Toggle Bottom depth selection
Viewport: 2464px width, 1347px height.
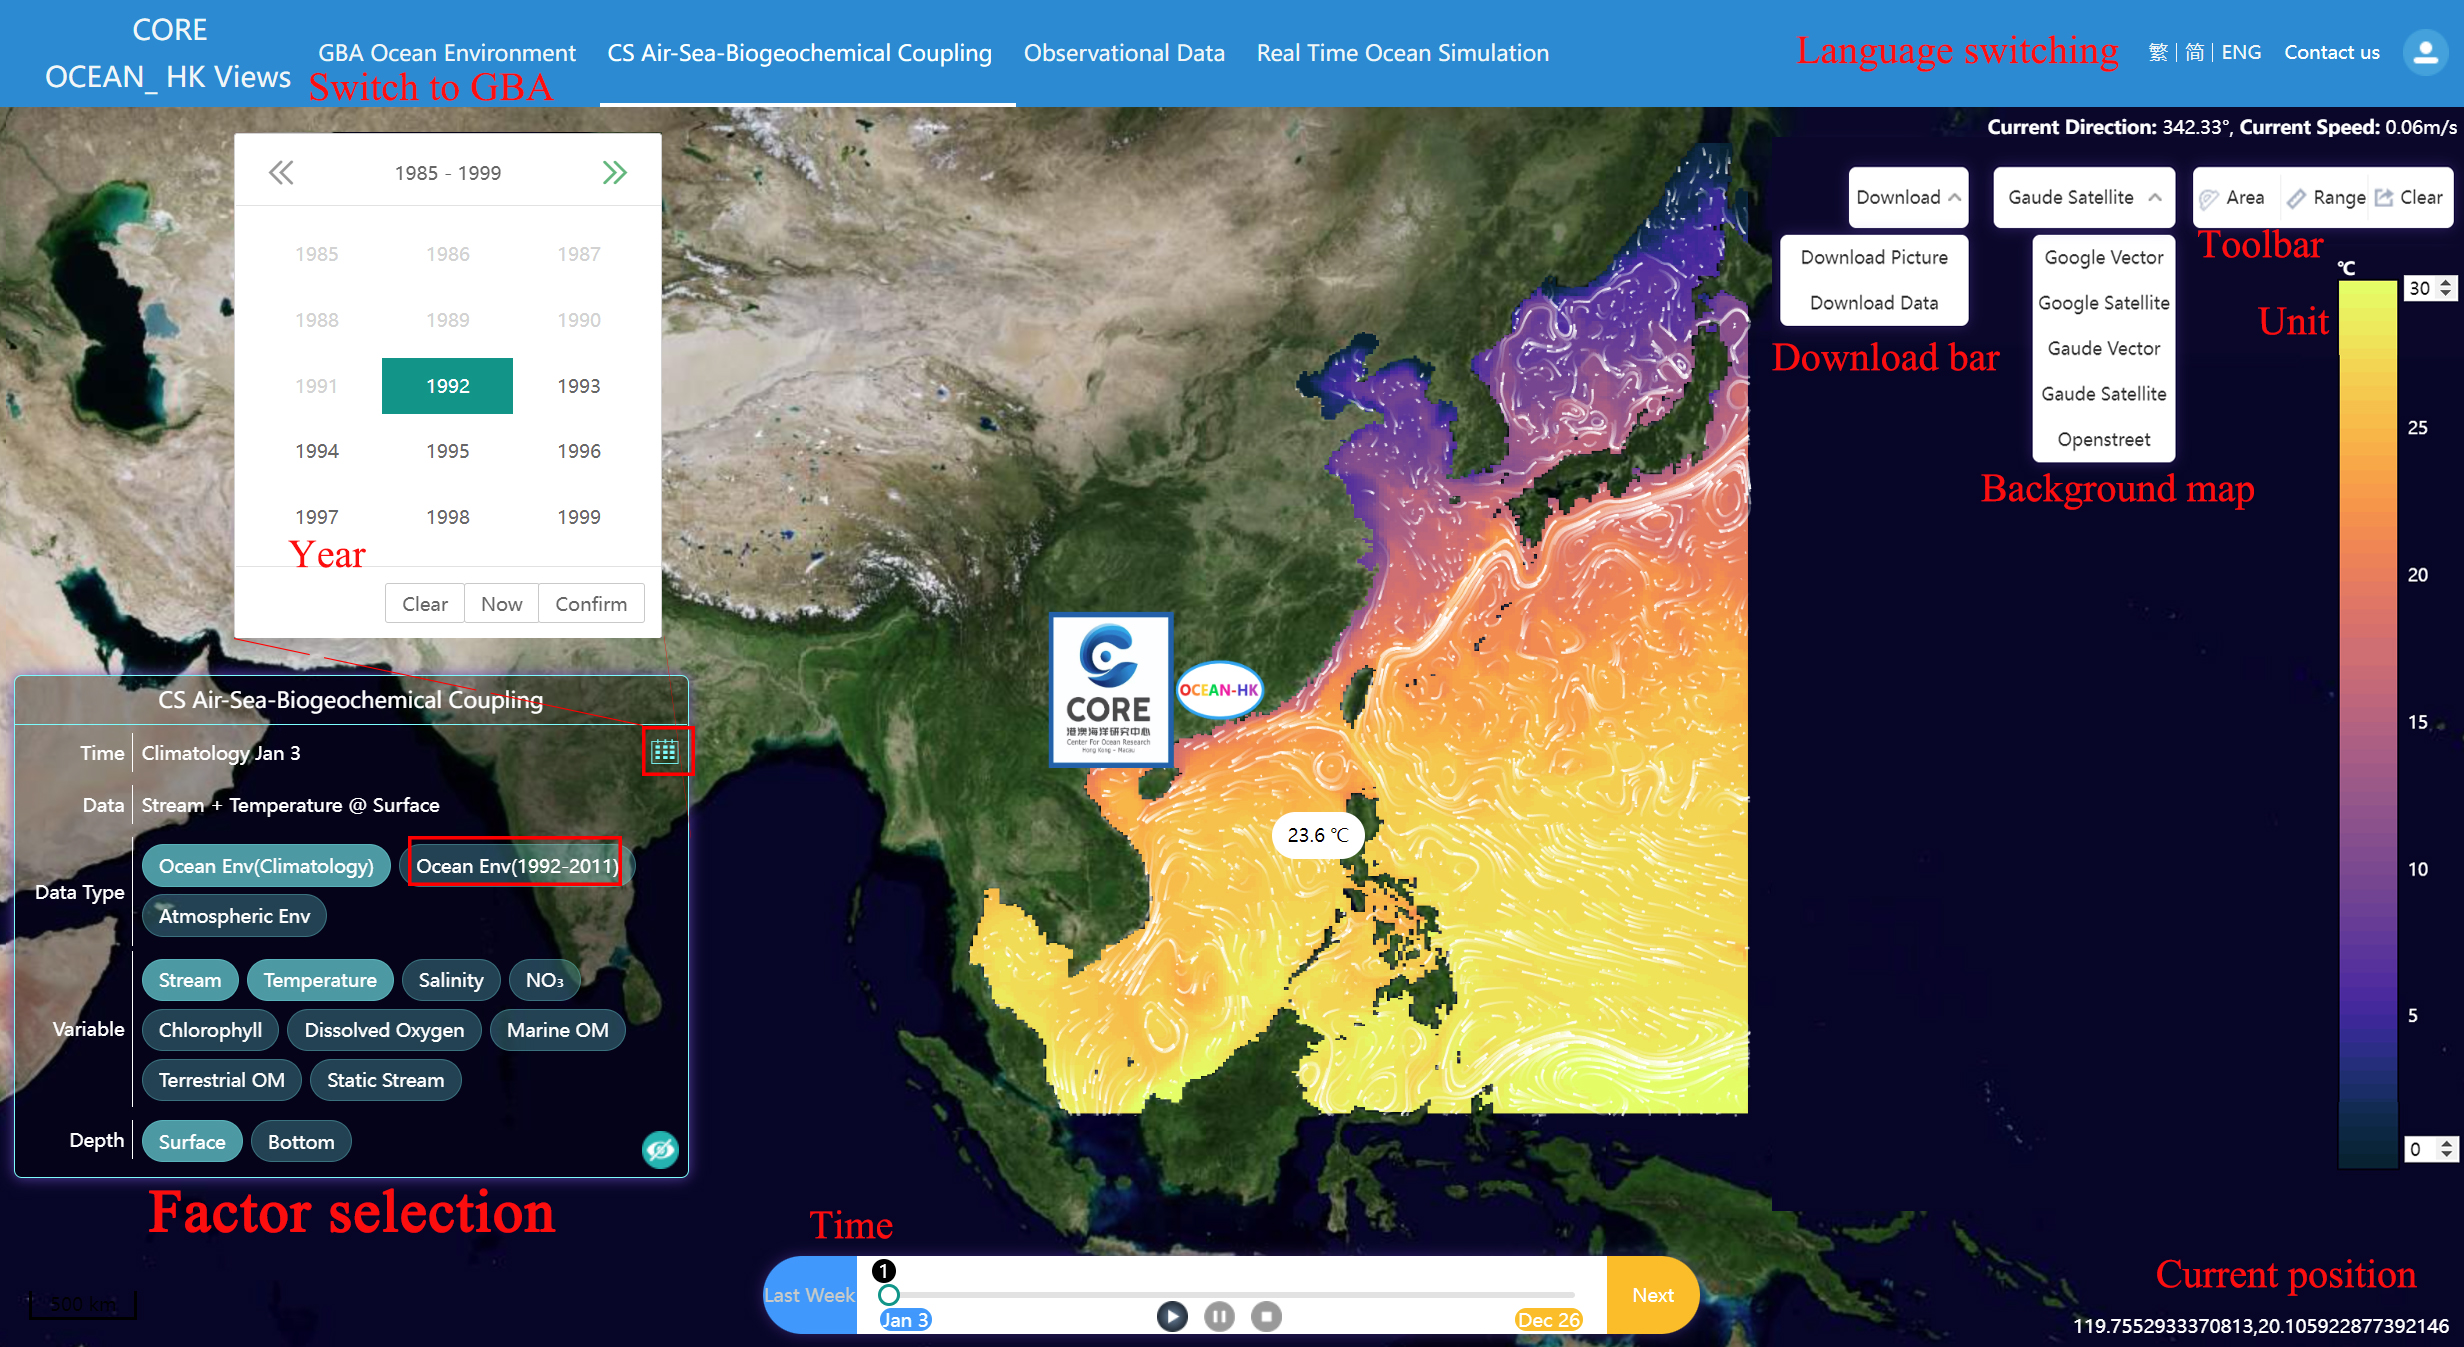tap(302, 1141)
